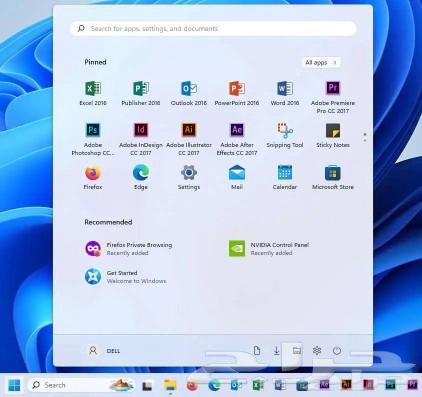Image resolution: width=422 pixels, height=397 pixels.
Task: Click the After Effects icon on the taskbar
Action: tap(324, 385)
